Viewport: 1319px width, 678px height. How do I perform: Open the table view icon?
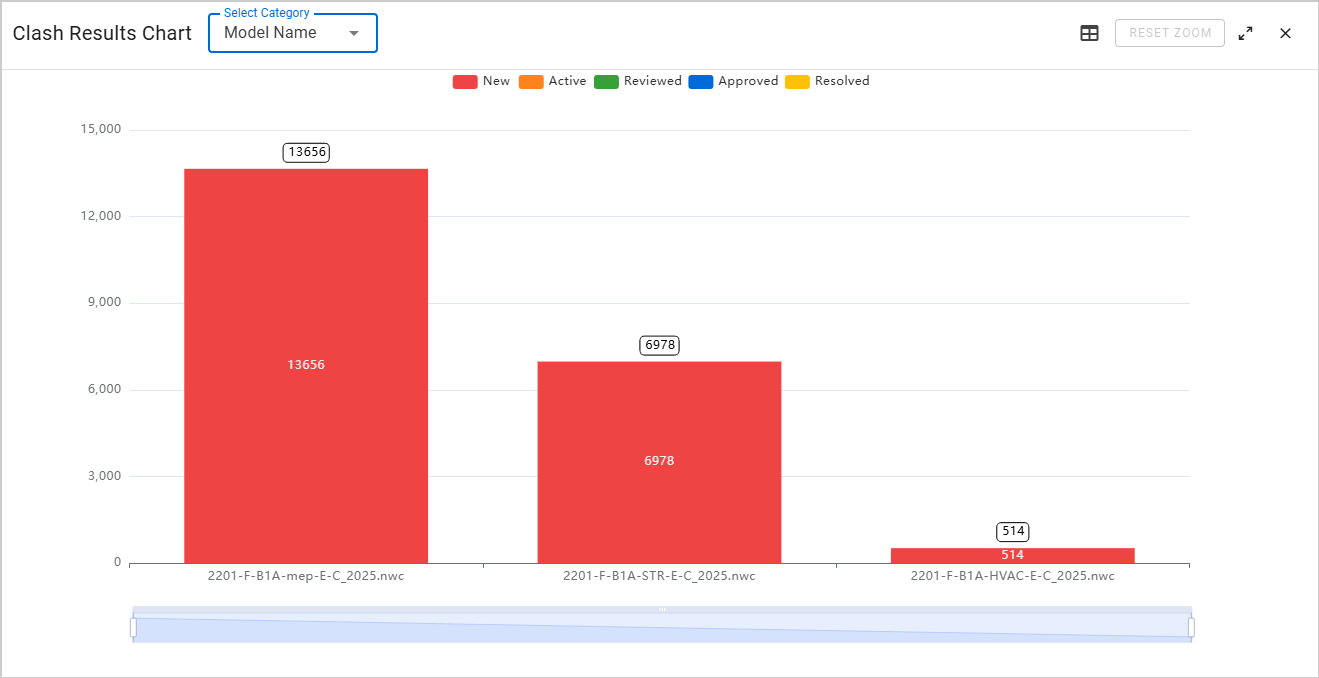(1089, 33)
